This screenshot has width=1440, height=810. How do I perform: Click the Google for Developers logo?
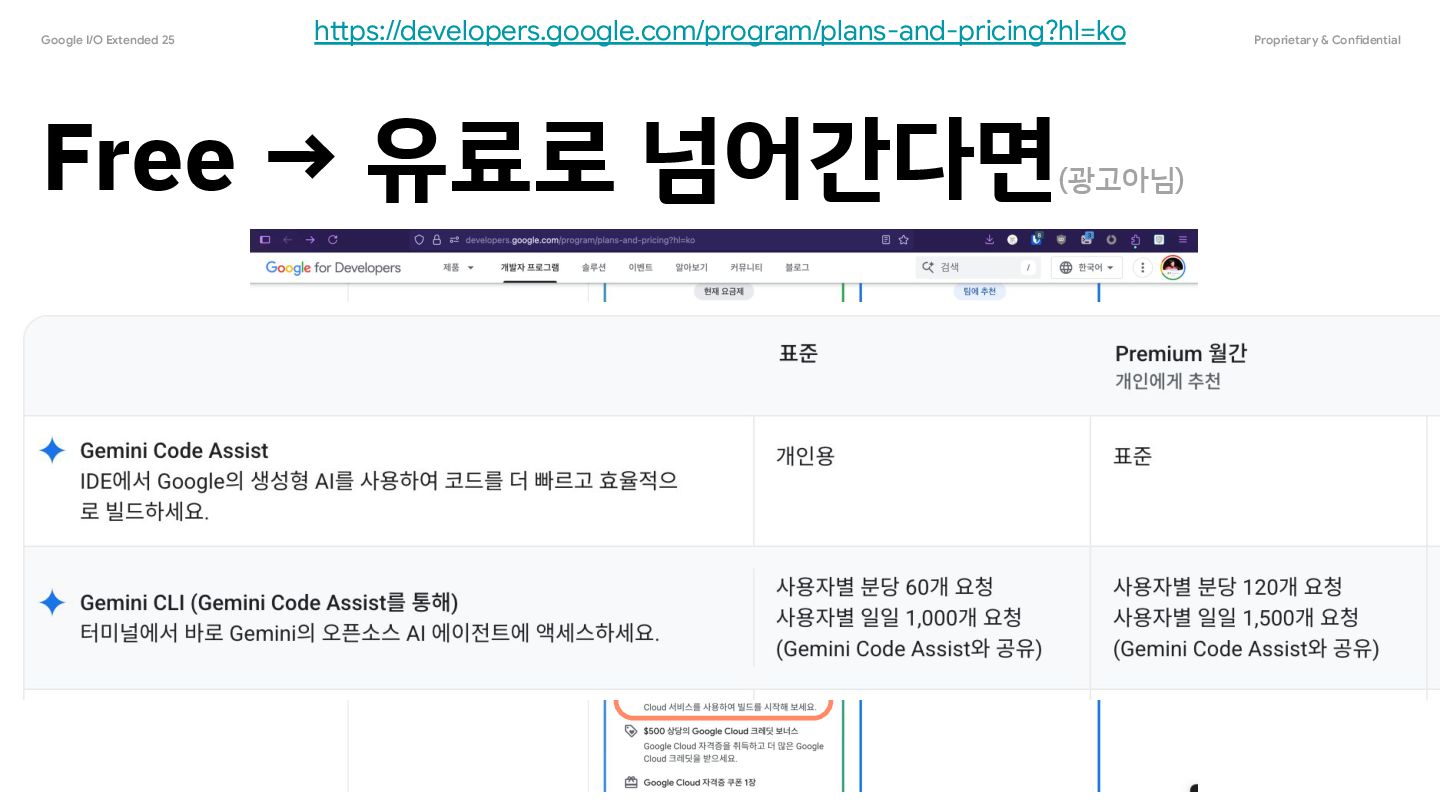pyautogui.click(x=333, y=268)
